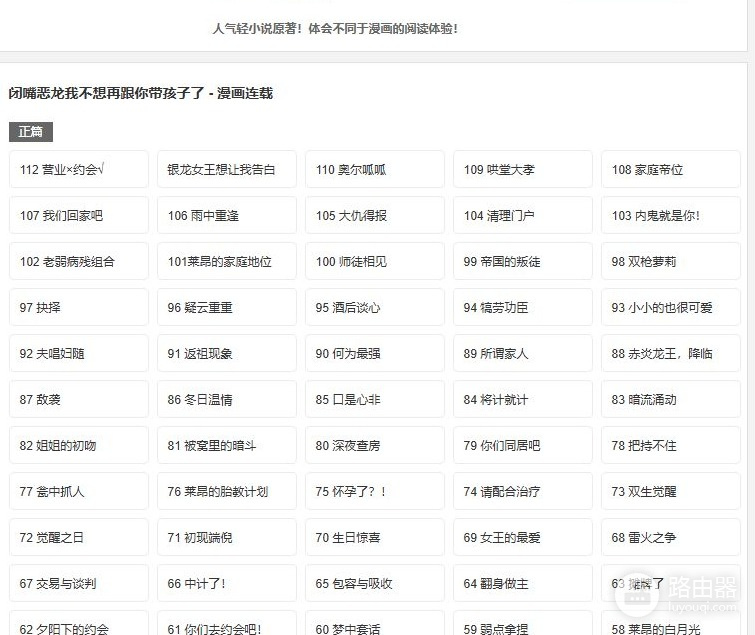The width and height of the screenshot is (755, 635).
Task: Open chapter 79 你们同居吧
Action: [x=523, y=445]
